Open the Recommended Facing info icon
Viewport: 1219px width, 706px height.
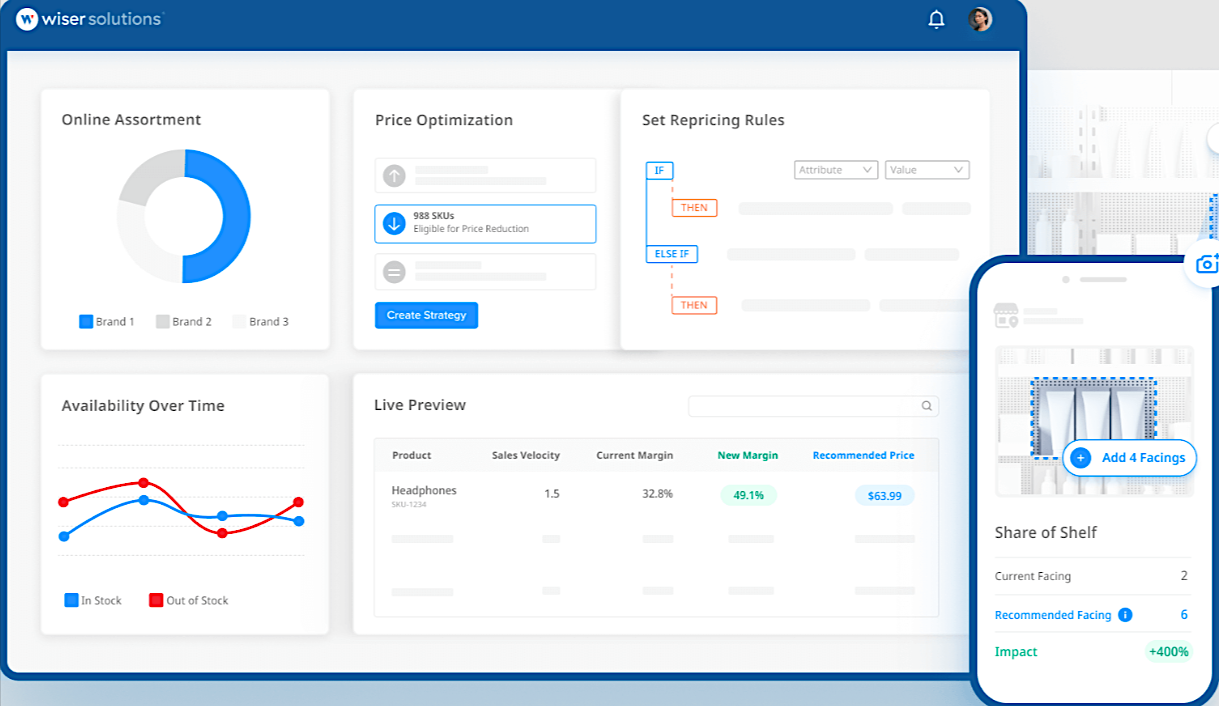pyautogui.click(x=1125, y=615)
